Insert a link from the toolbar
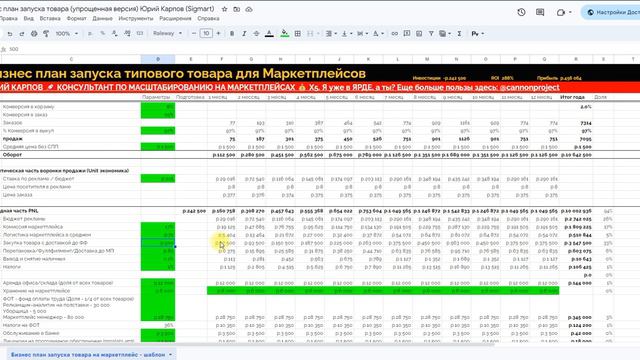 point(394,33)
